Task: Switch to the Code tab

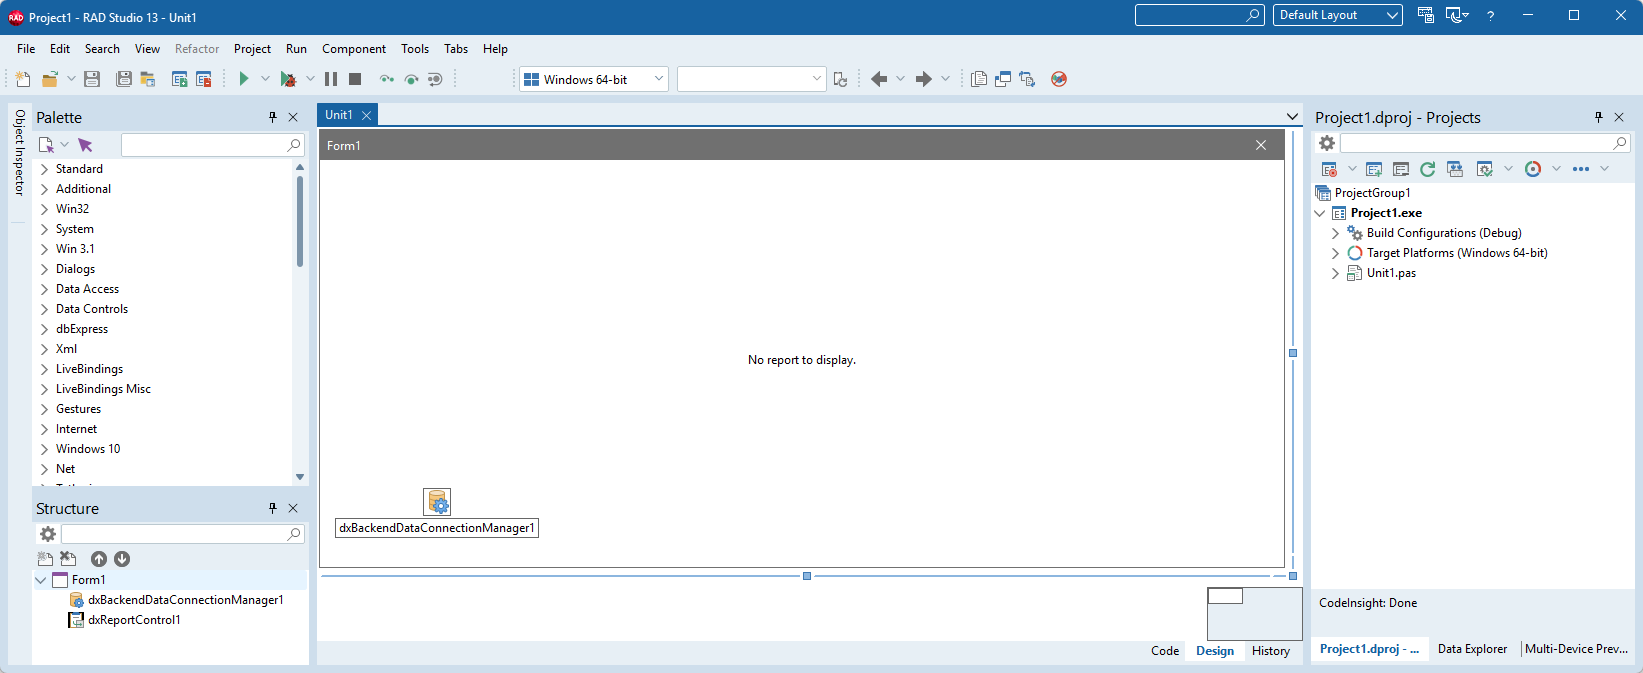Action: click(1165, 651)
